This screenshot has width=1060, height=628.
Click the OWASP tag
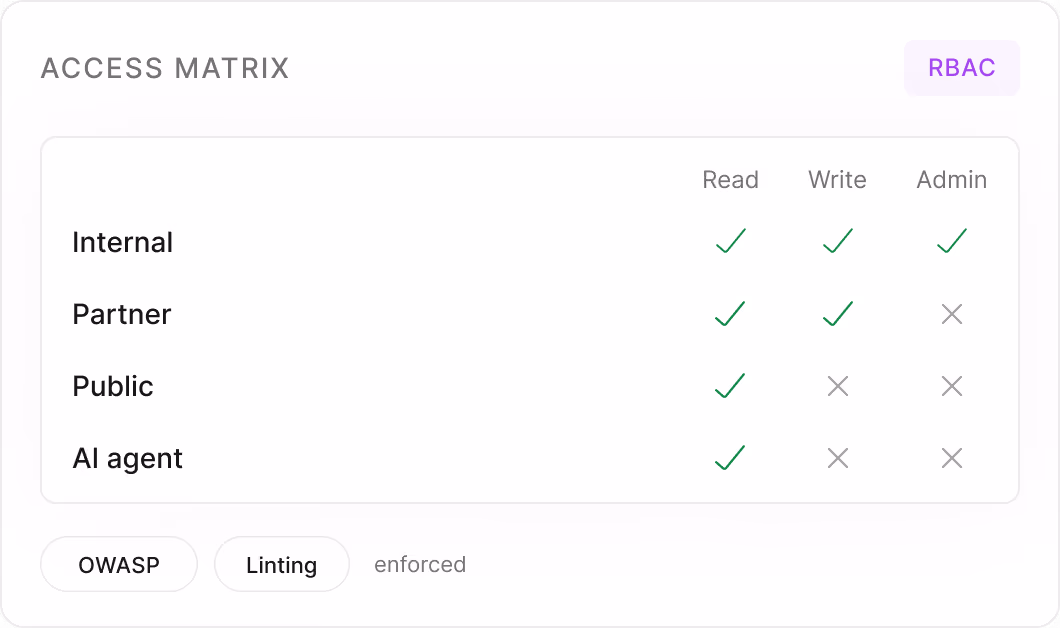pos(119,564)
